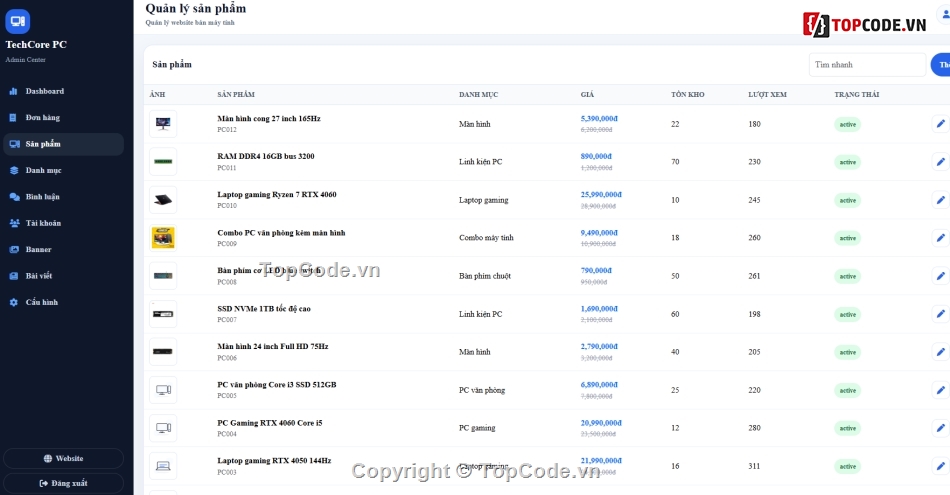
Task: Open Danh mục section
Action: (63, 170)
